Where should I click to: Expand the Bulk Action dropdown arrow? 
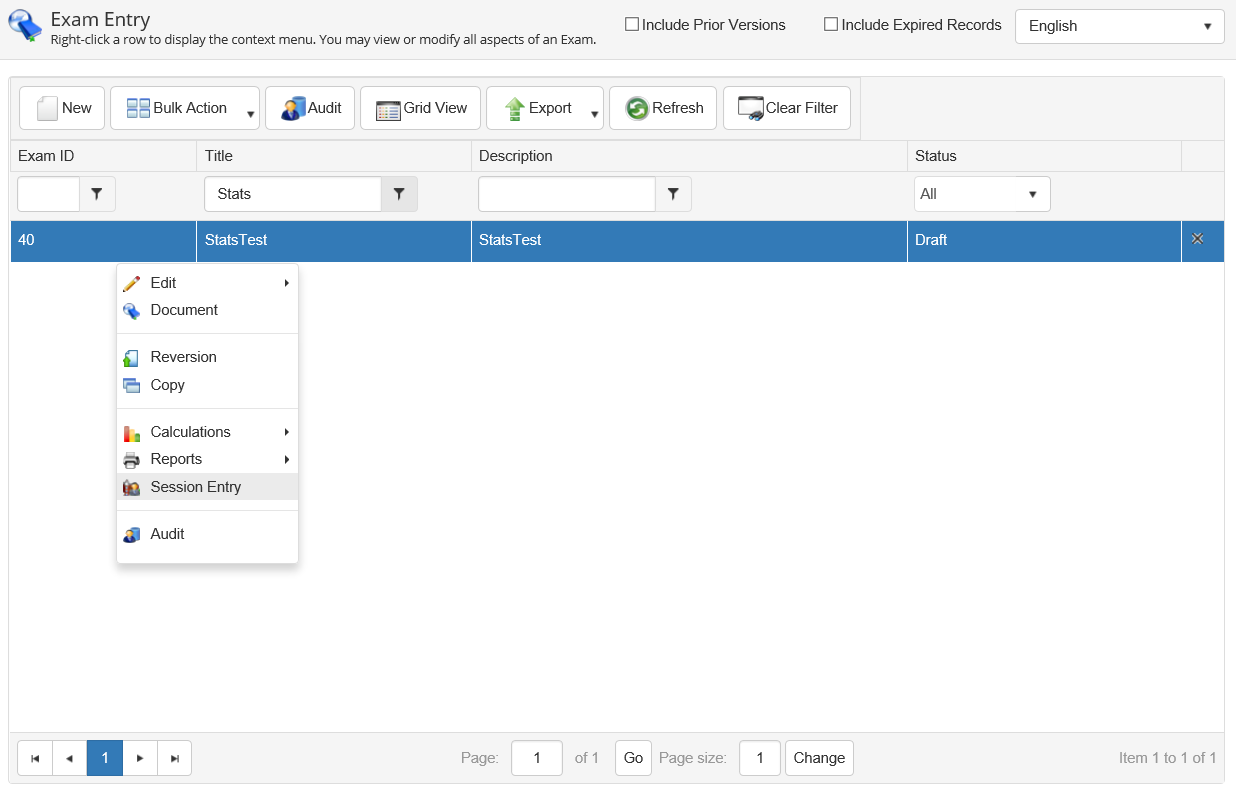click(250, 114)
